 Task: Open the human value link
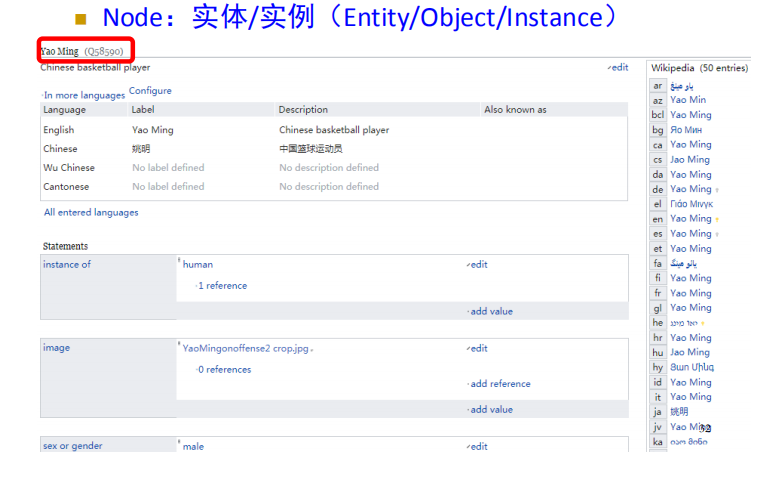(198, 264)
